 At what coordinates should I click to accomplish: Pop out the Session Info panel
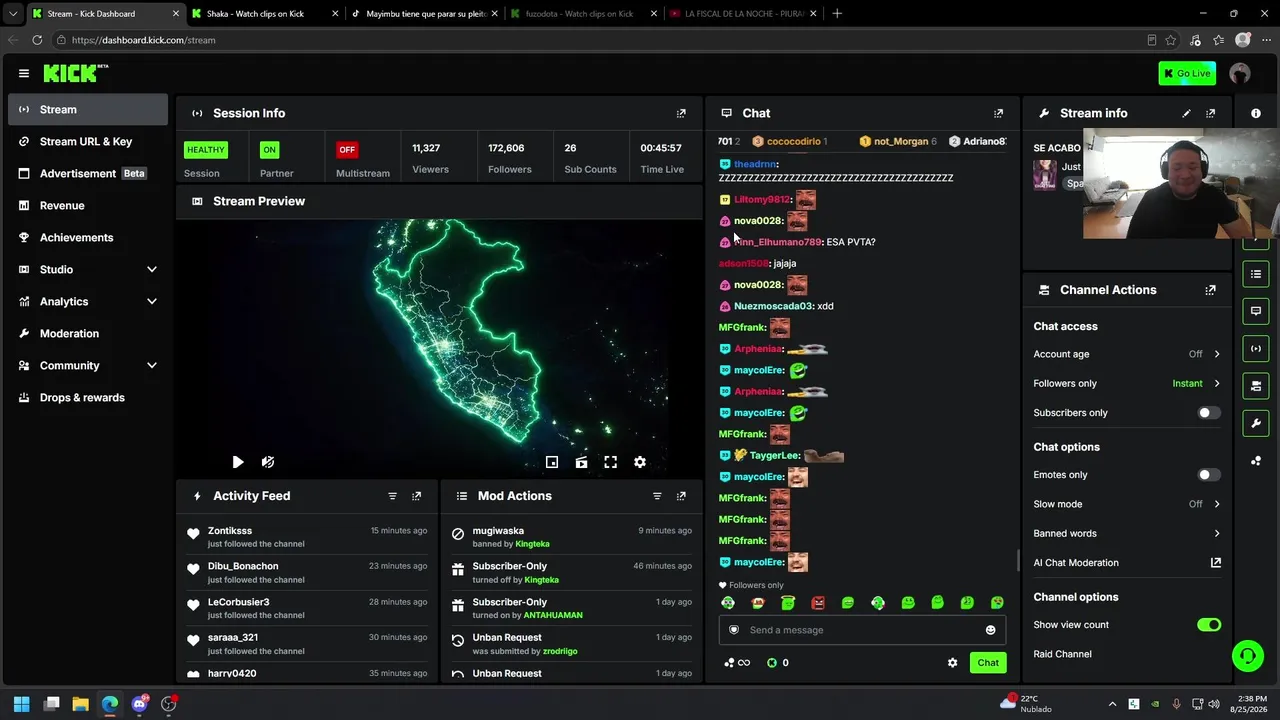click(681, 113)
